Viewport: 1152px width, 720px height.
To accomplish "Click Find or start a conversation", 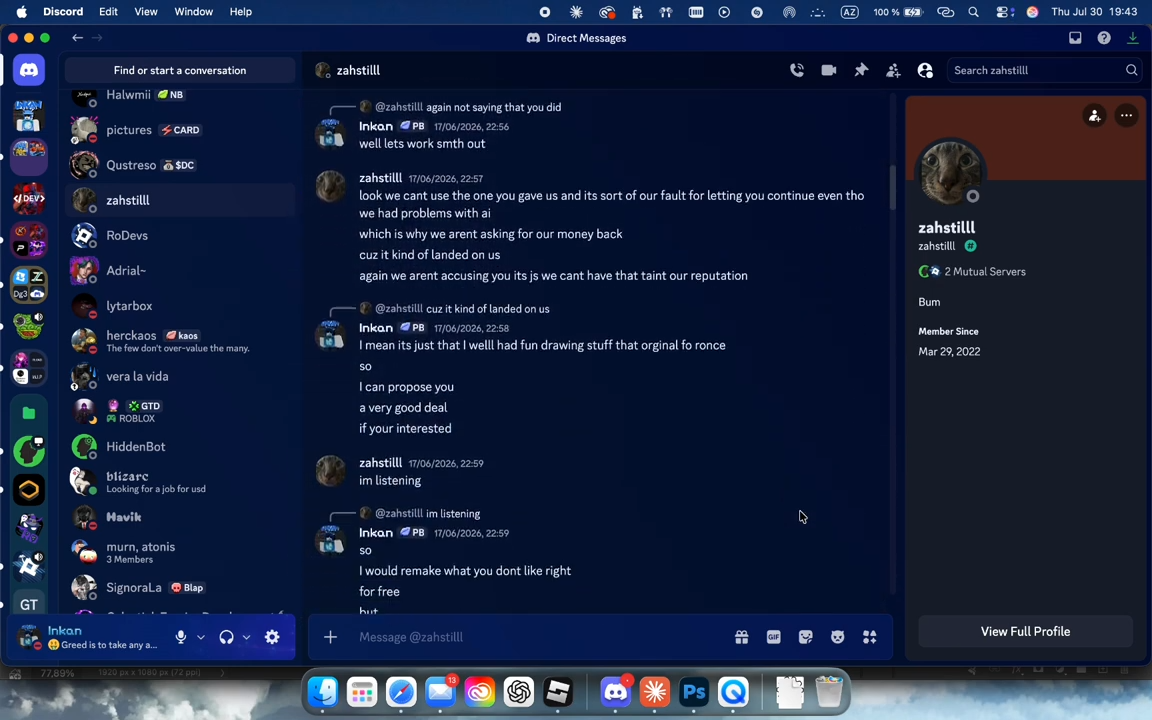I will click(x=180, y=71).
